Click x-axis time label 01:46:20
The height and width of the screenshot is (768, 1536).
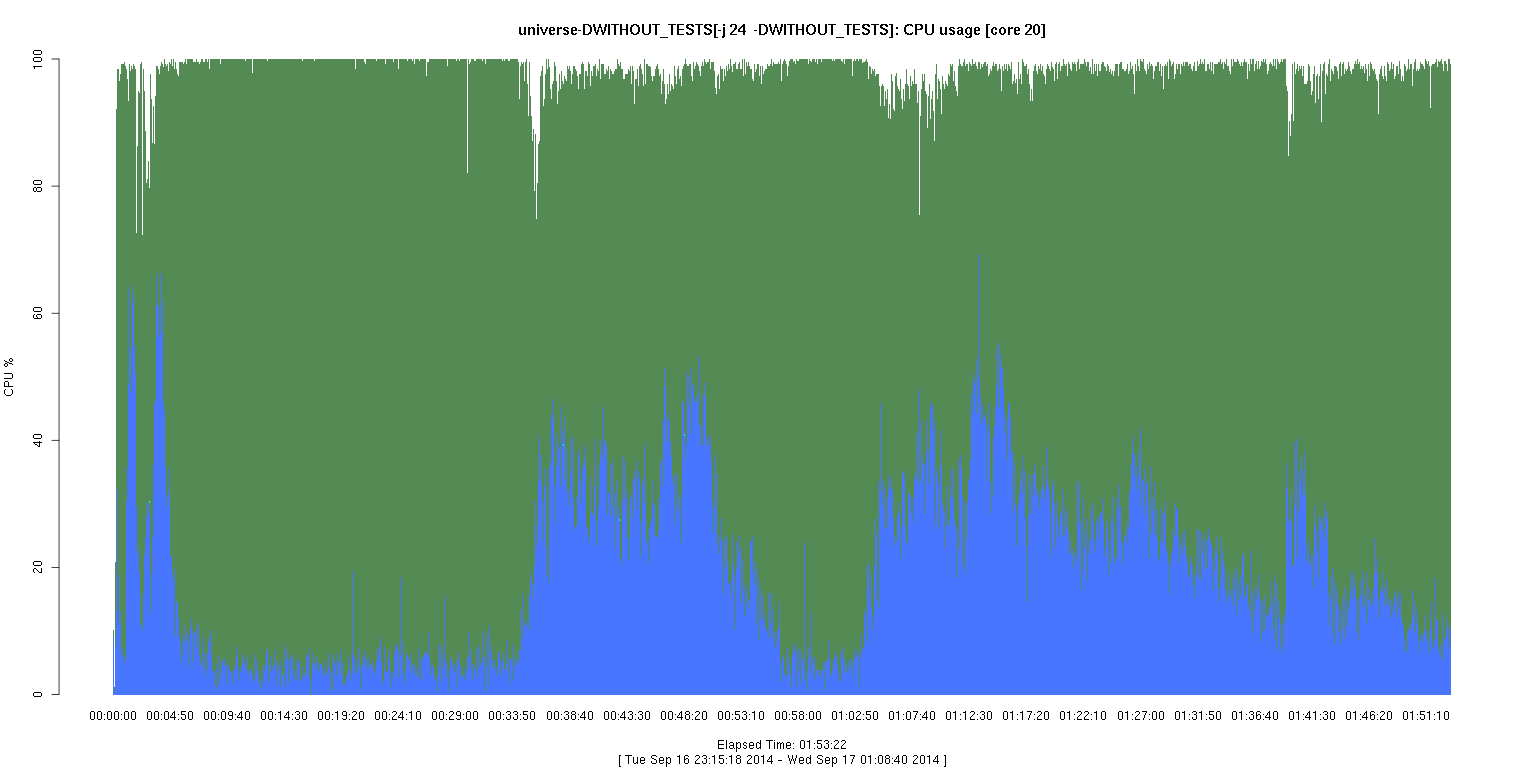tap(1369, 716)
